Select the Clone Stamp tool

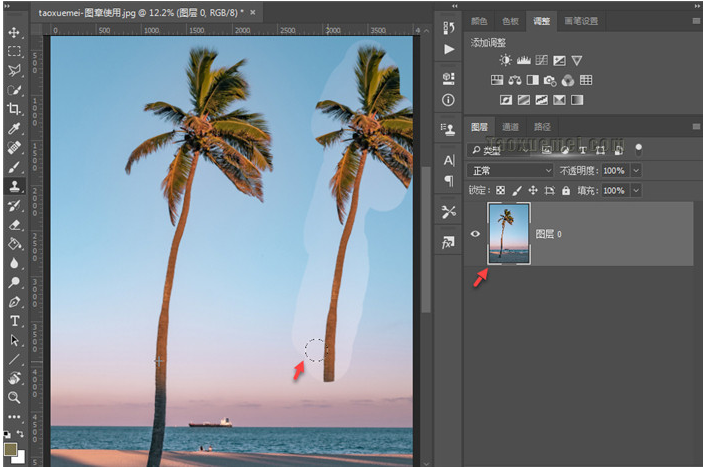point(14,186)
